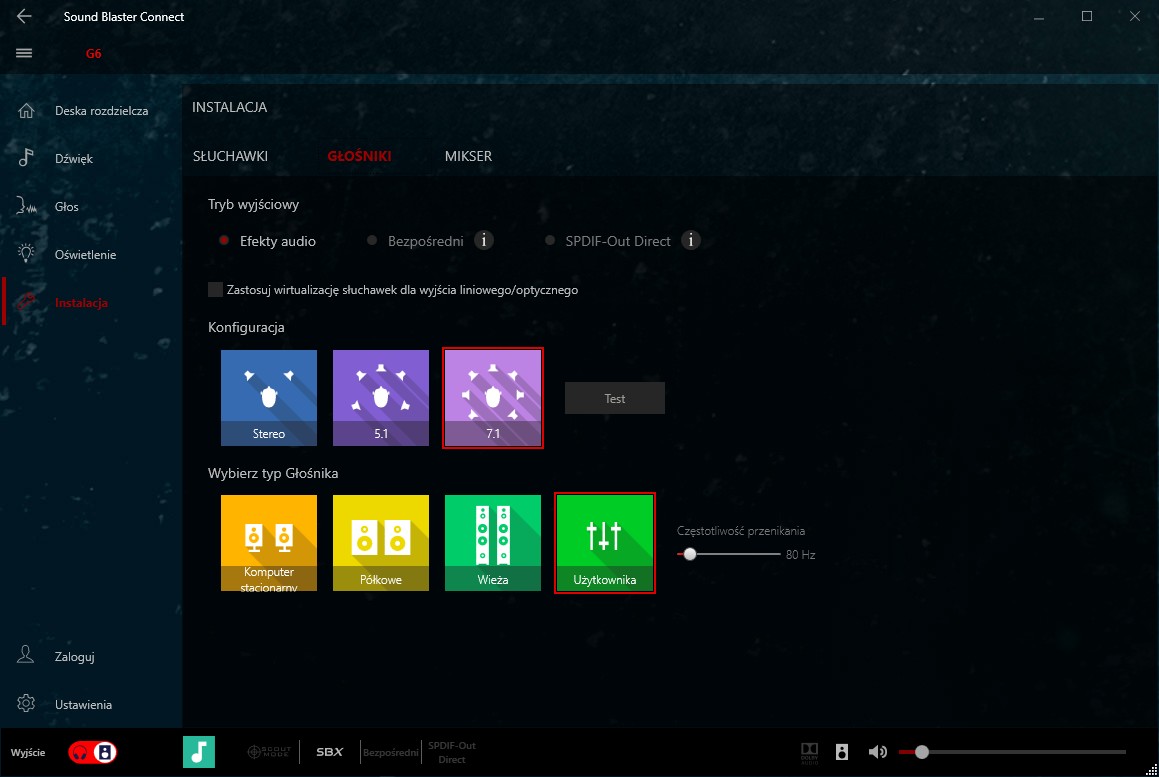The image size is (1159, 777).
Task: Click the Test button
Action: click(x=614, y=398)
